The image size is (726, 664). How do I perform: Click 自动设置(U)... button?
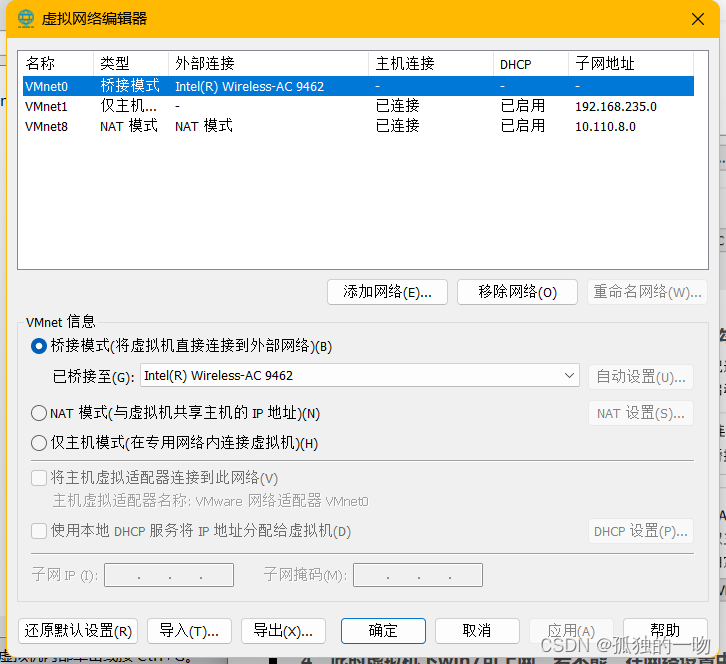click(x=641, y=376)
